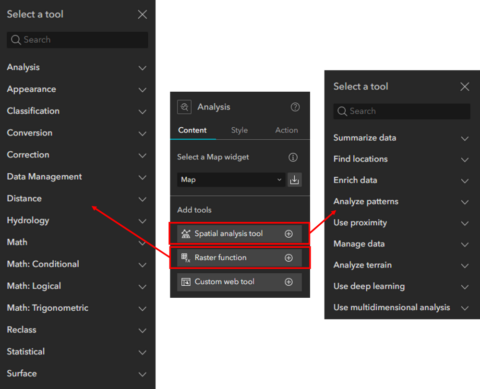Expand Find locations chevron
Viewport: 480px width, 389px height.
[465, 160]
